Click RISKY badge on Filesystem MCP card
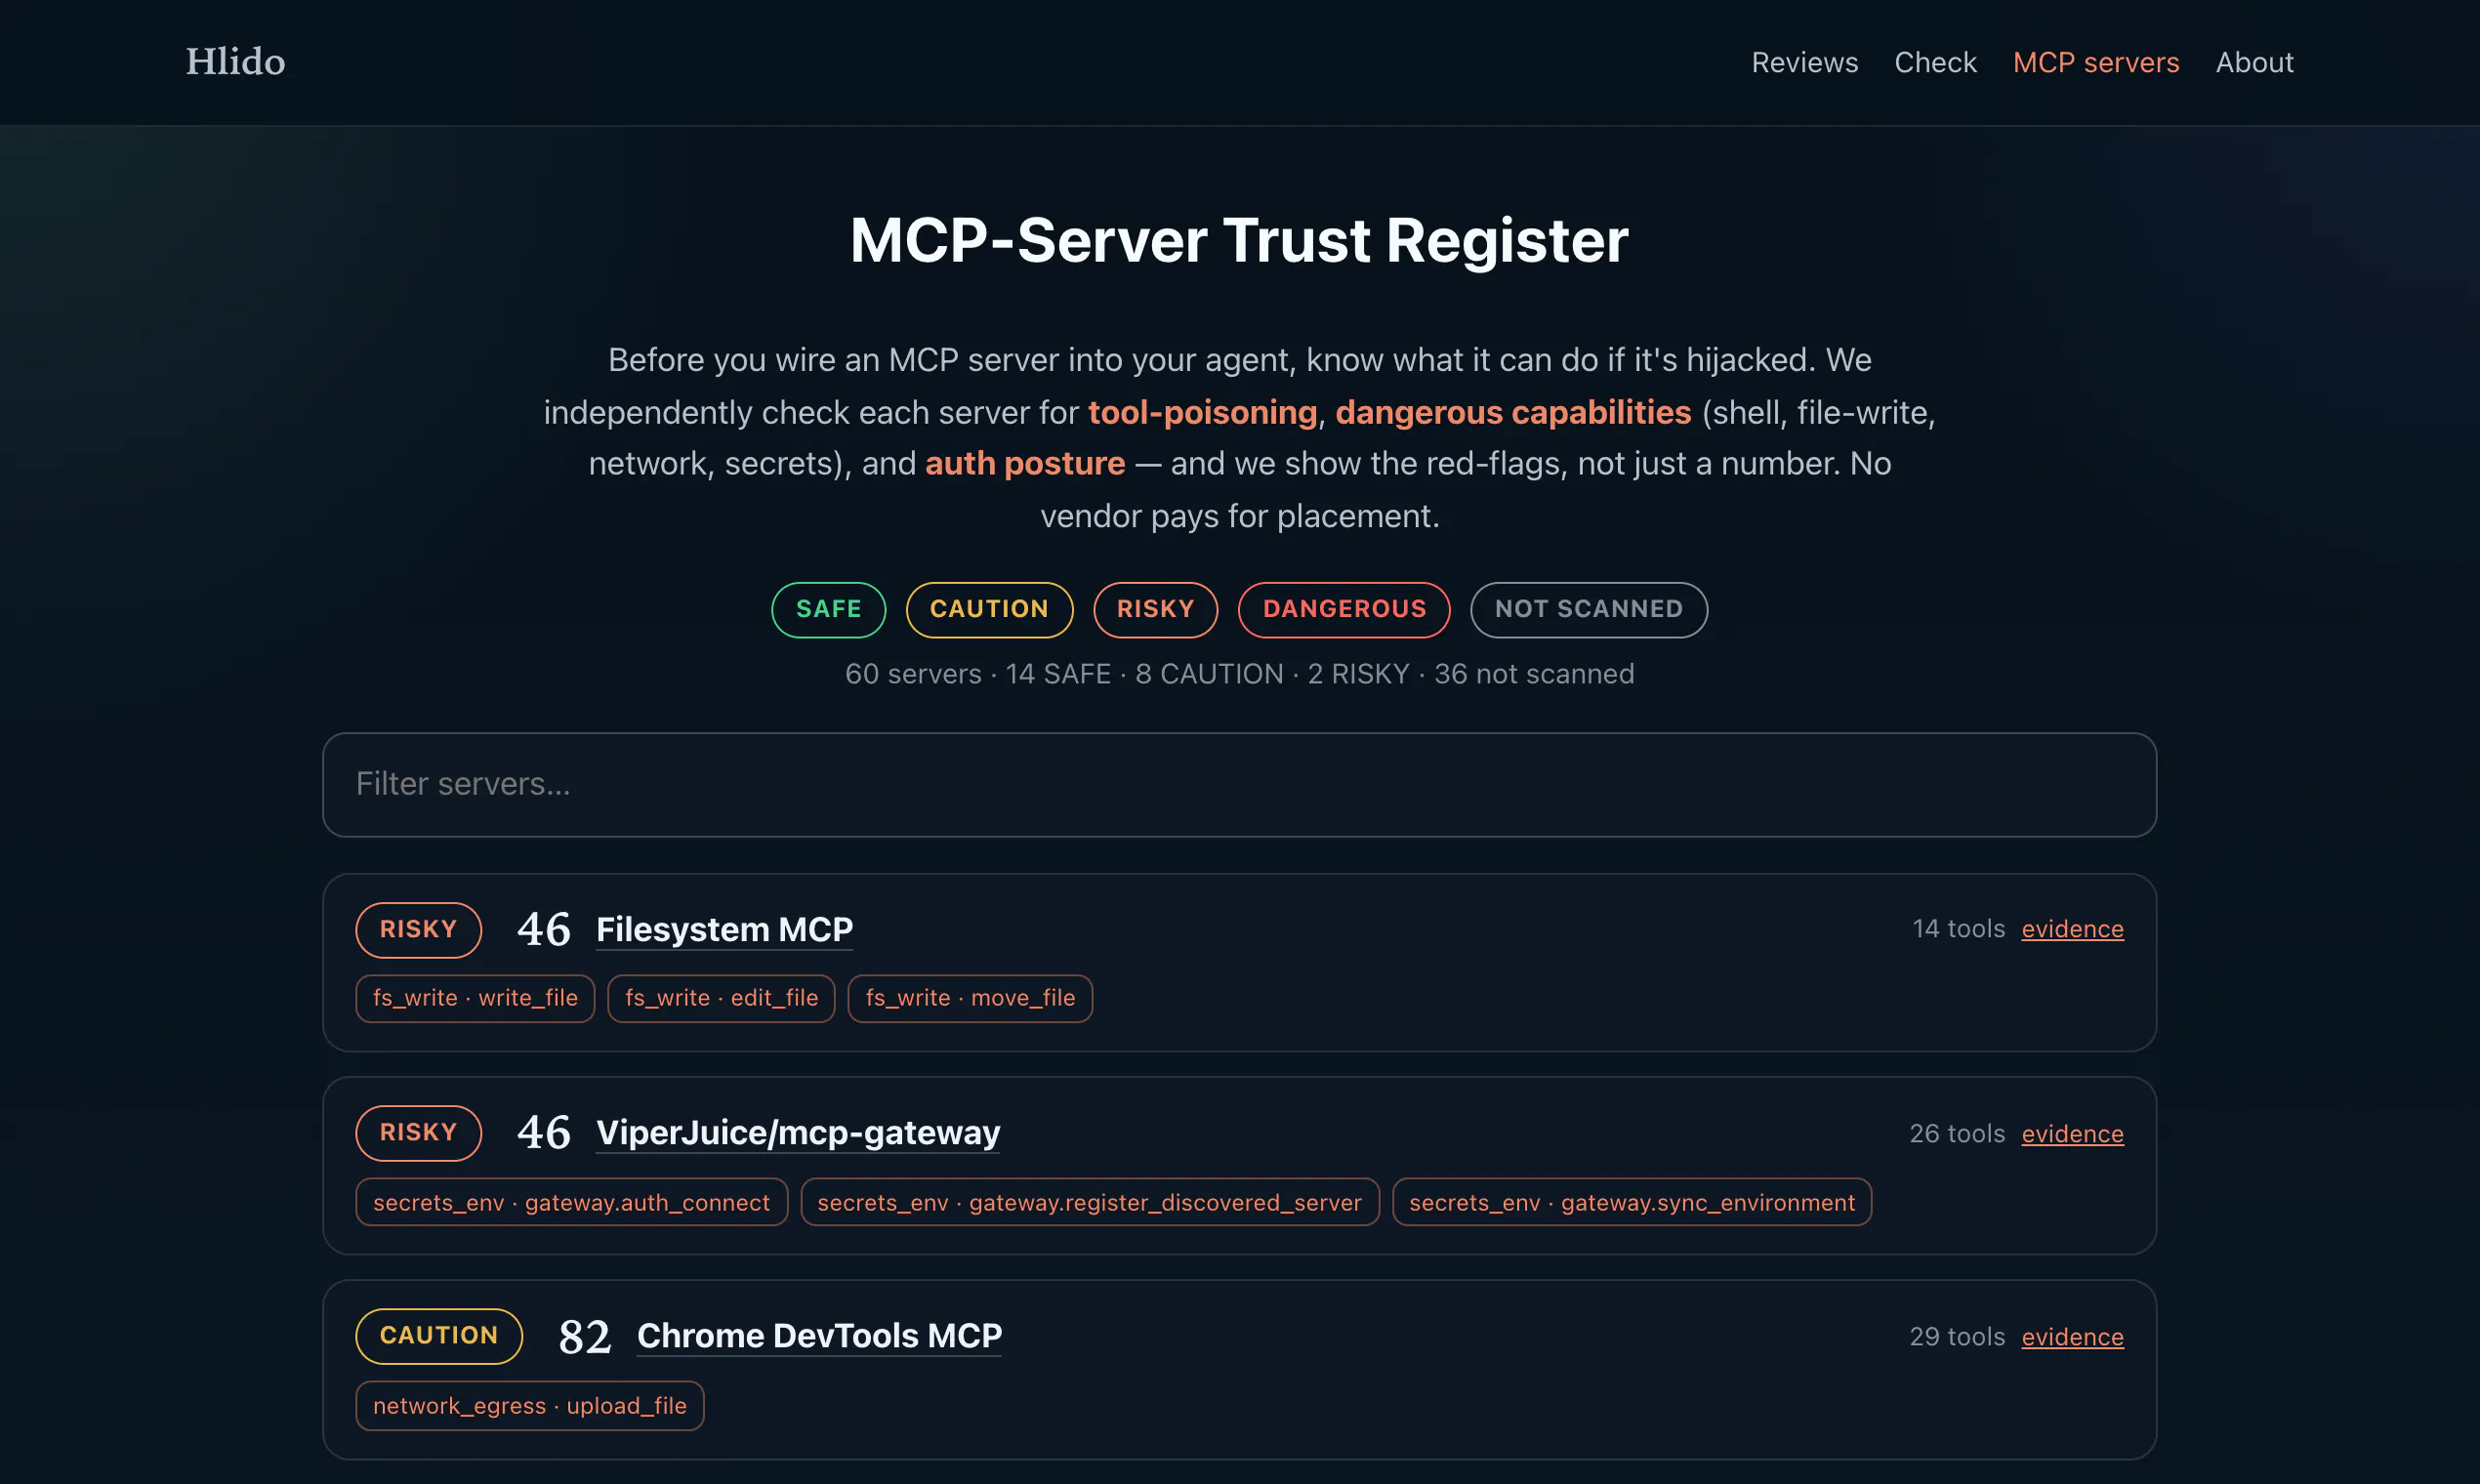 pyautogui.click(x=418, y=929)
